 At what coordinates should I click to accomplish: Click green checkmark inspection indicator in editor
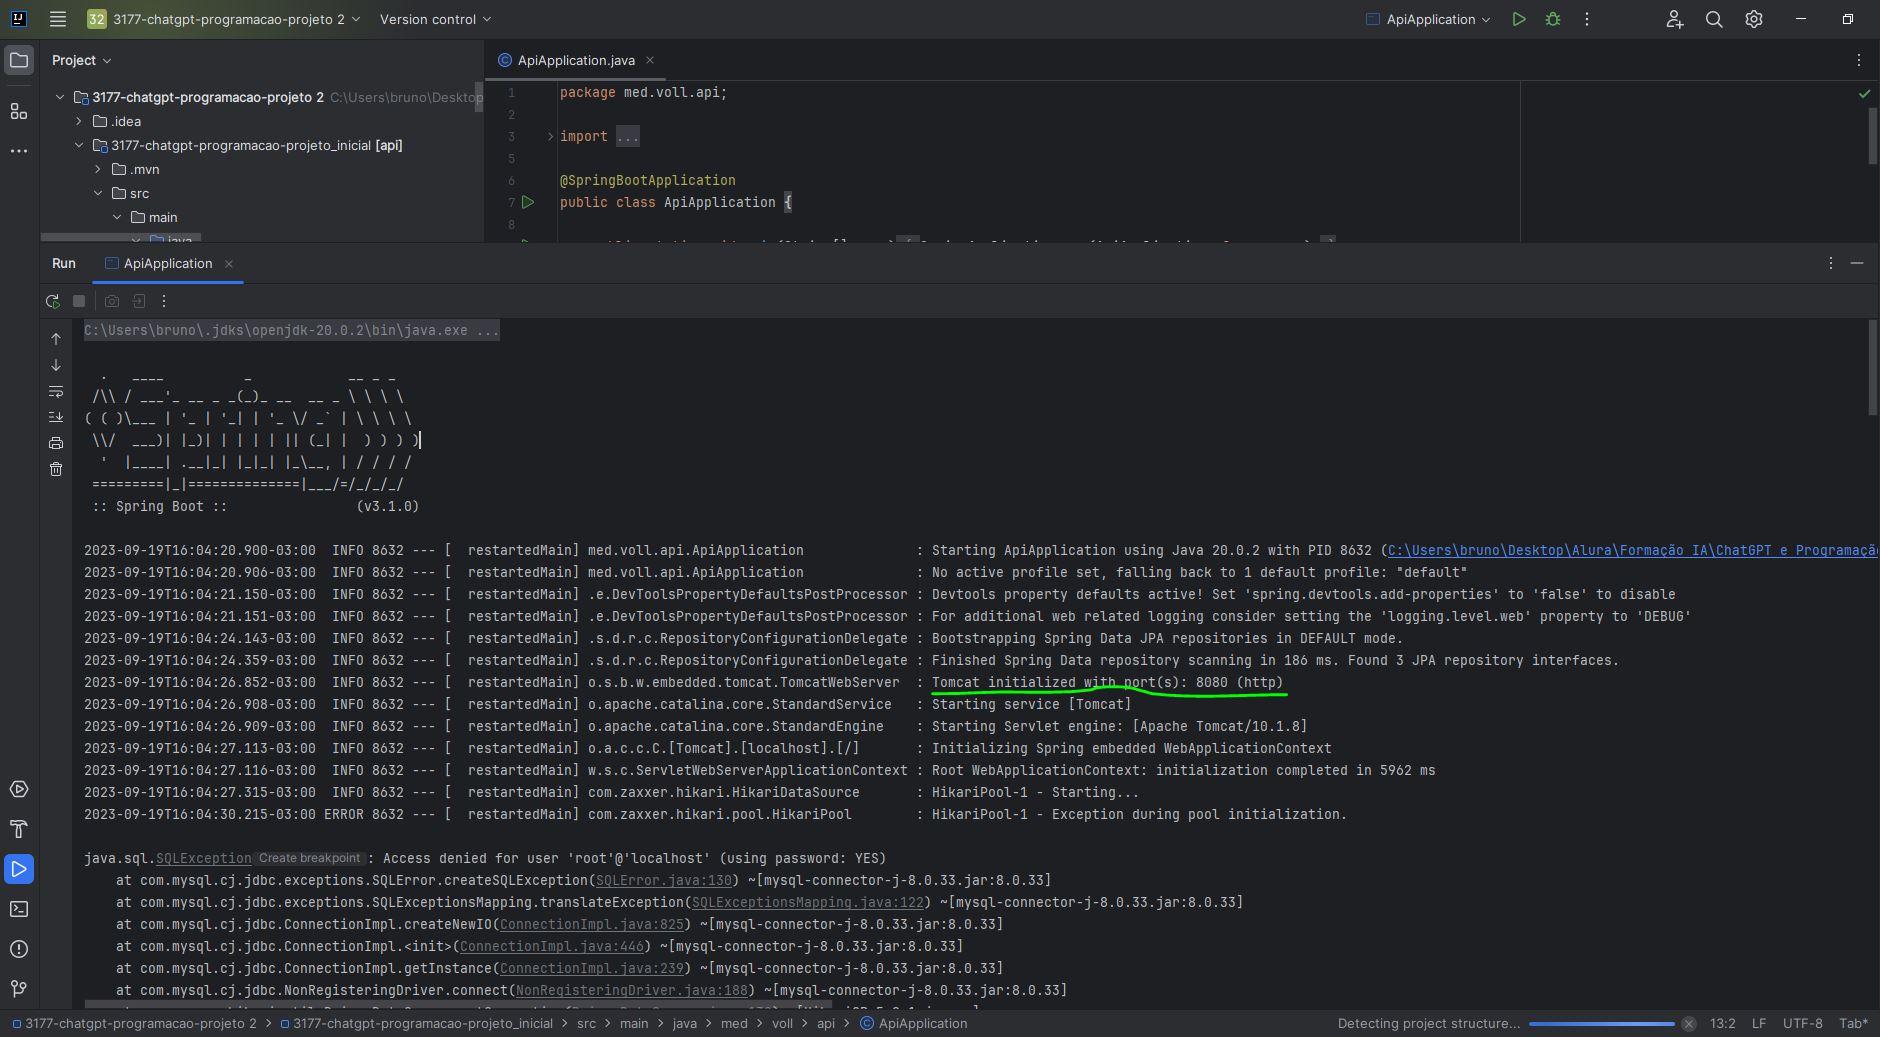1864,93
